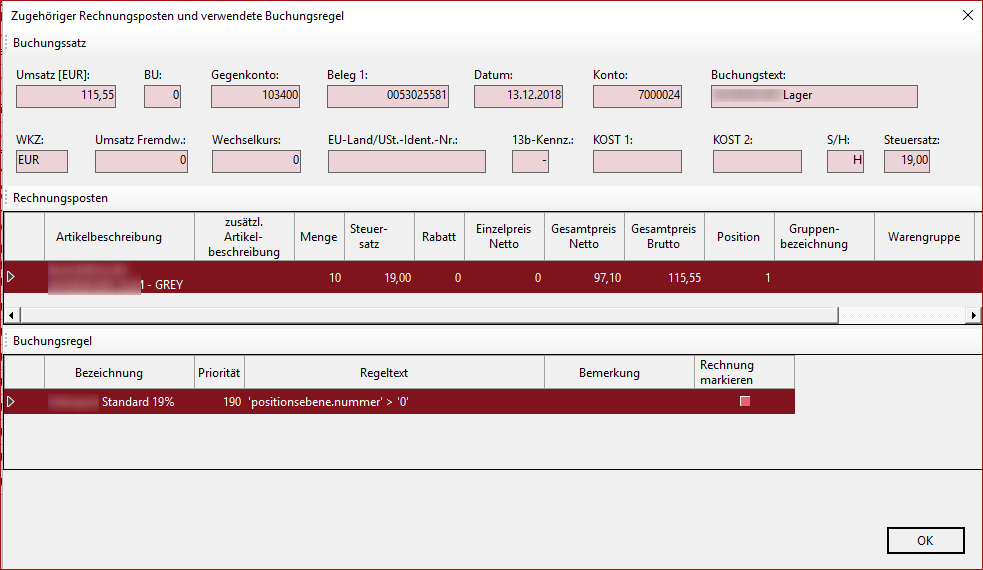Screen dimensions: 983x570
Task: Click the Datum field showing 13.12.2018
Action: tap(520, 96)
